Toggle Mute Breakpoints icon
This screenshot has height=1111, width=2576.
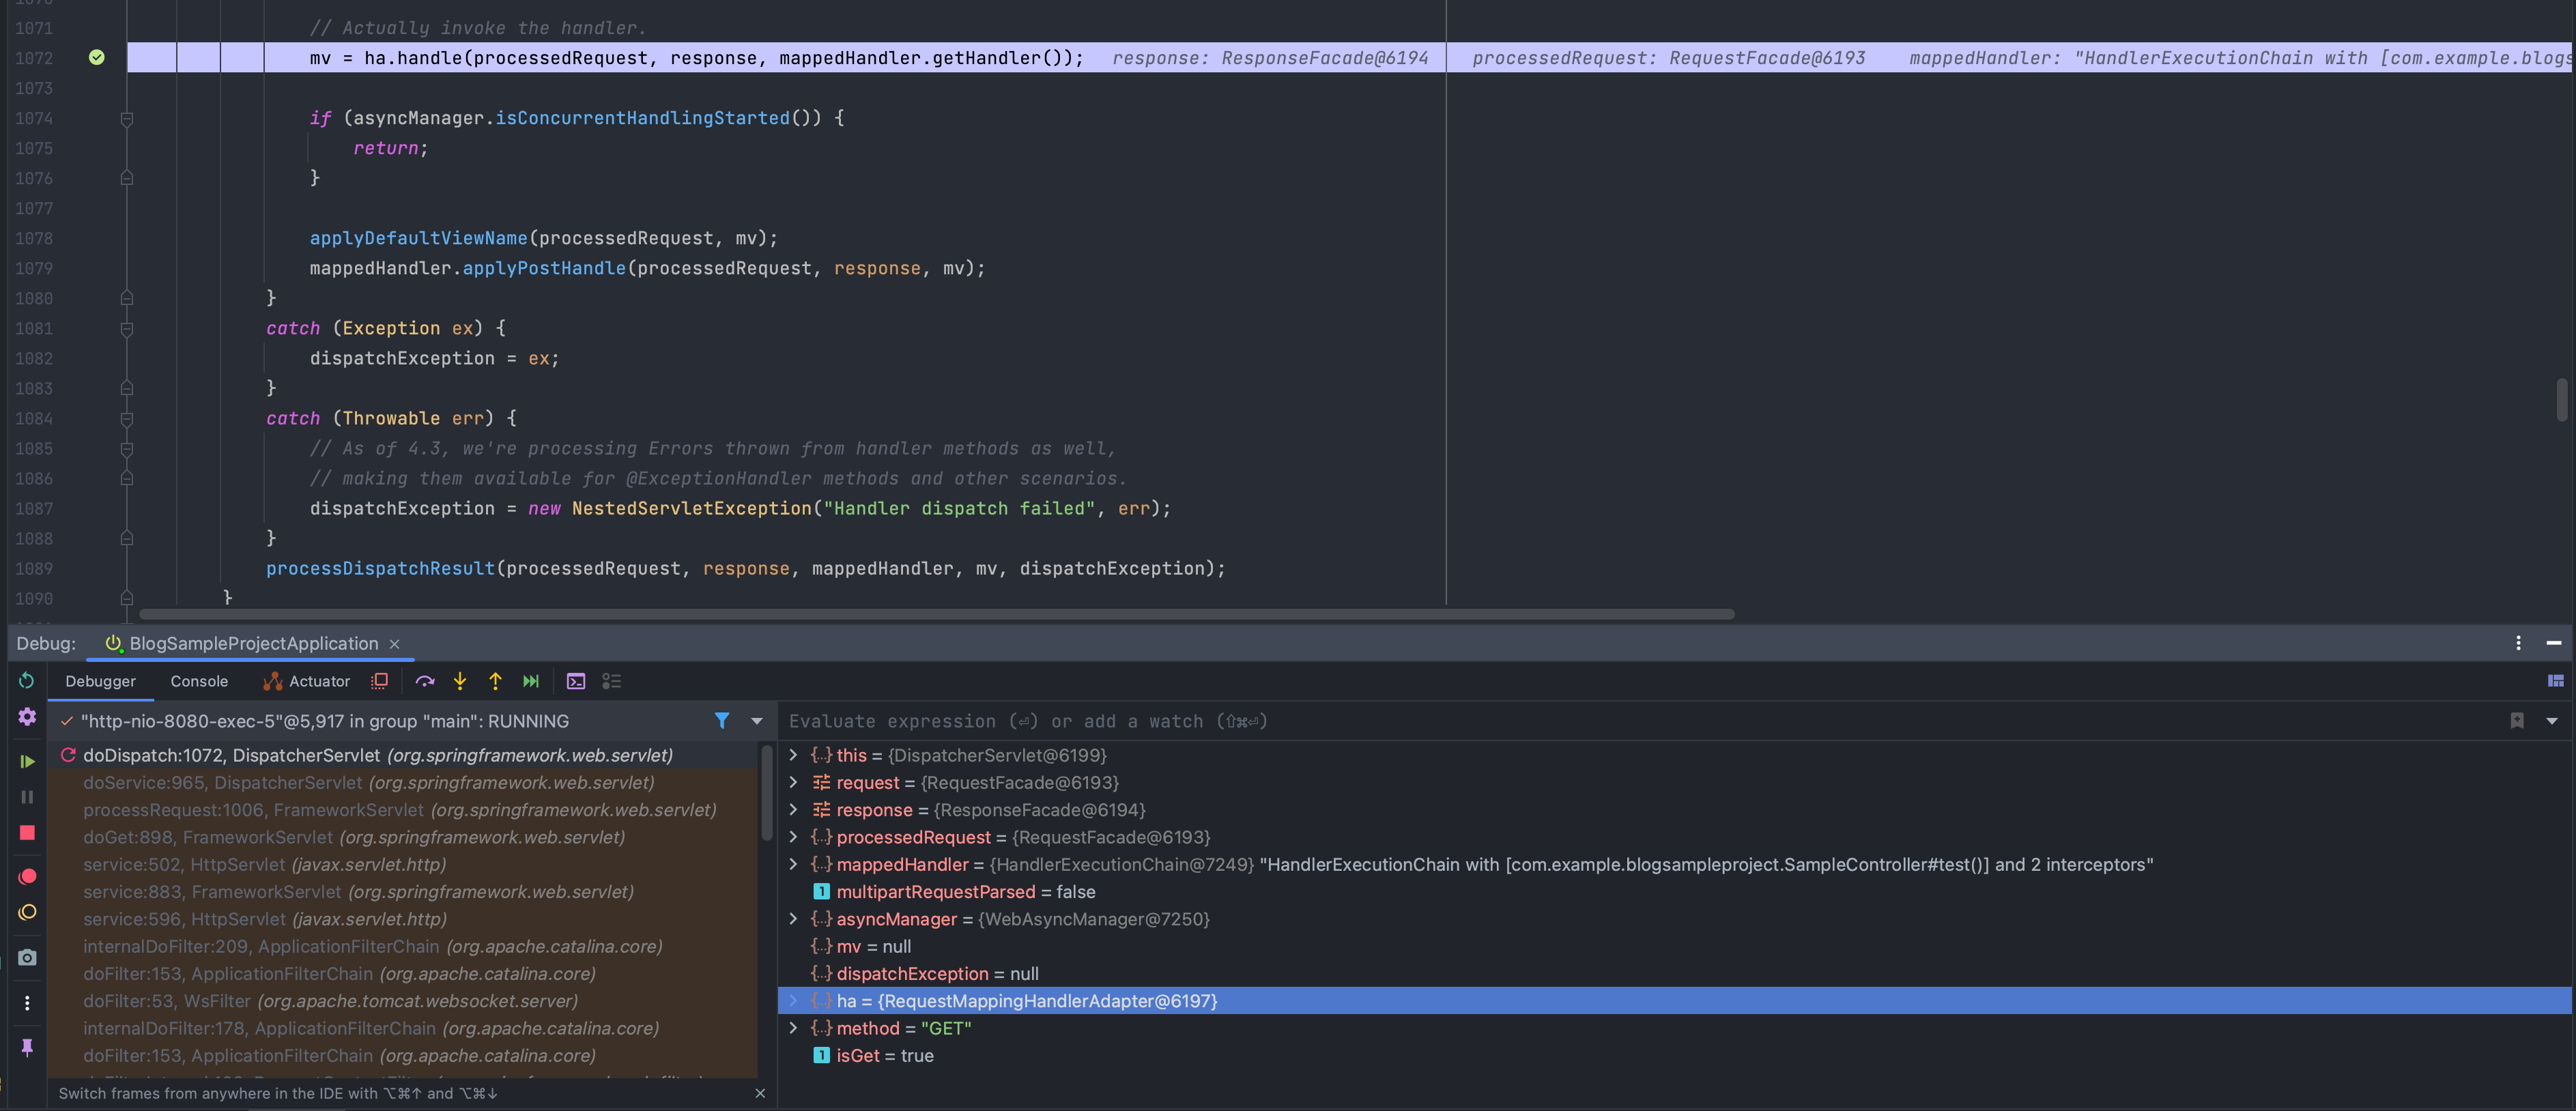(x=27, y=912)
